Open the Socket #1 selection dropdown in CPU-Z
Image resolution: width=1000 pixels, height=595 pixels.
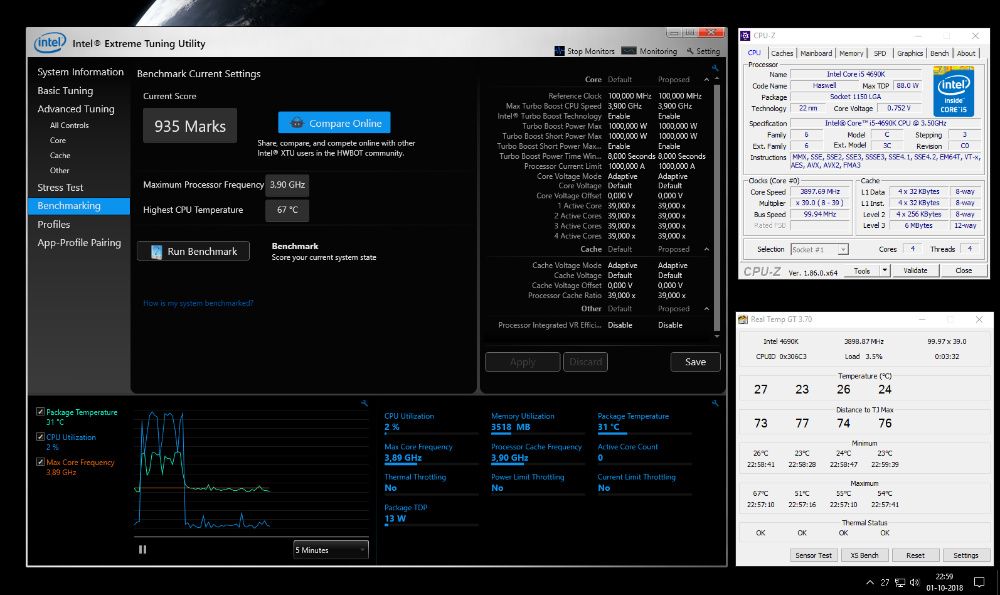tap(820, 249)
